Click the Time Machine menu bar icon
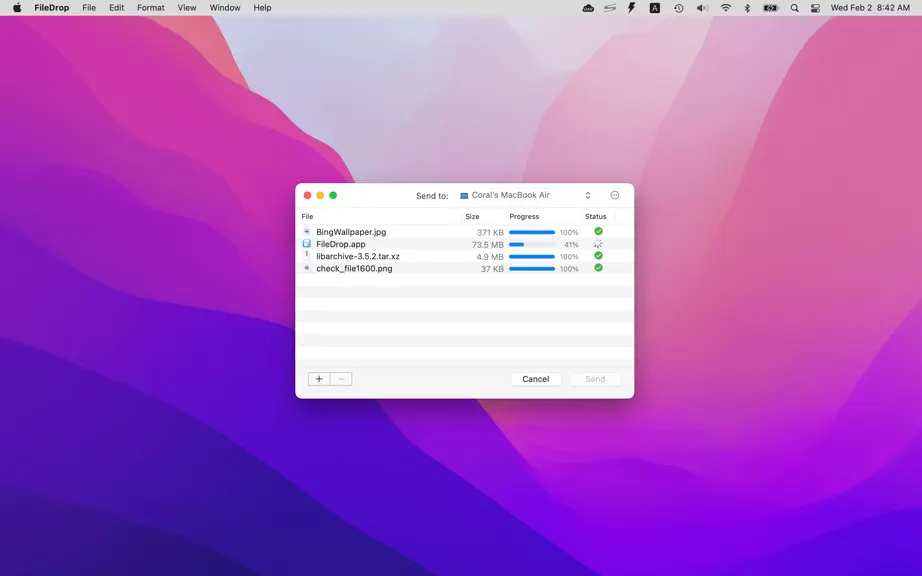The height and width of the screenshot is (576, 922). point(679,8)
